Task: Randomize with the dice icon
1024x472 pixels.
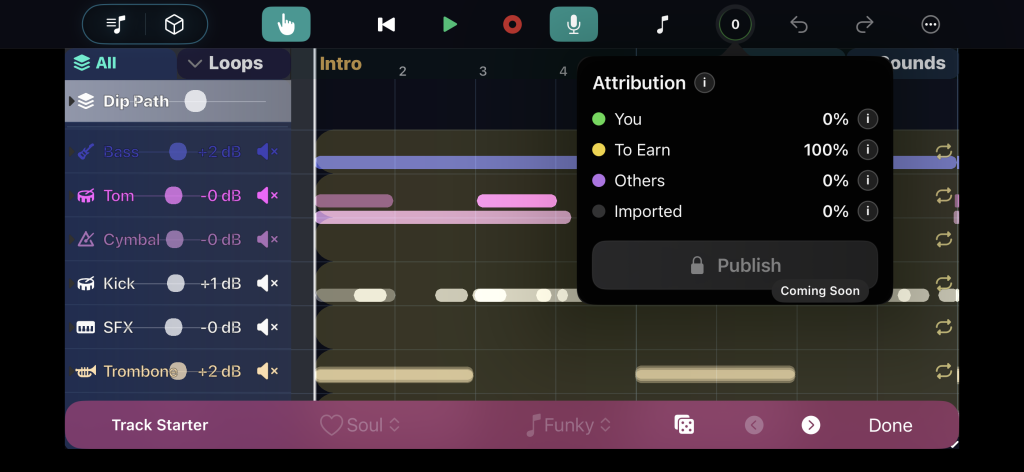Action: [x=684, y=425]
